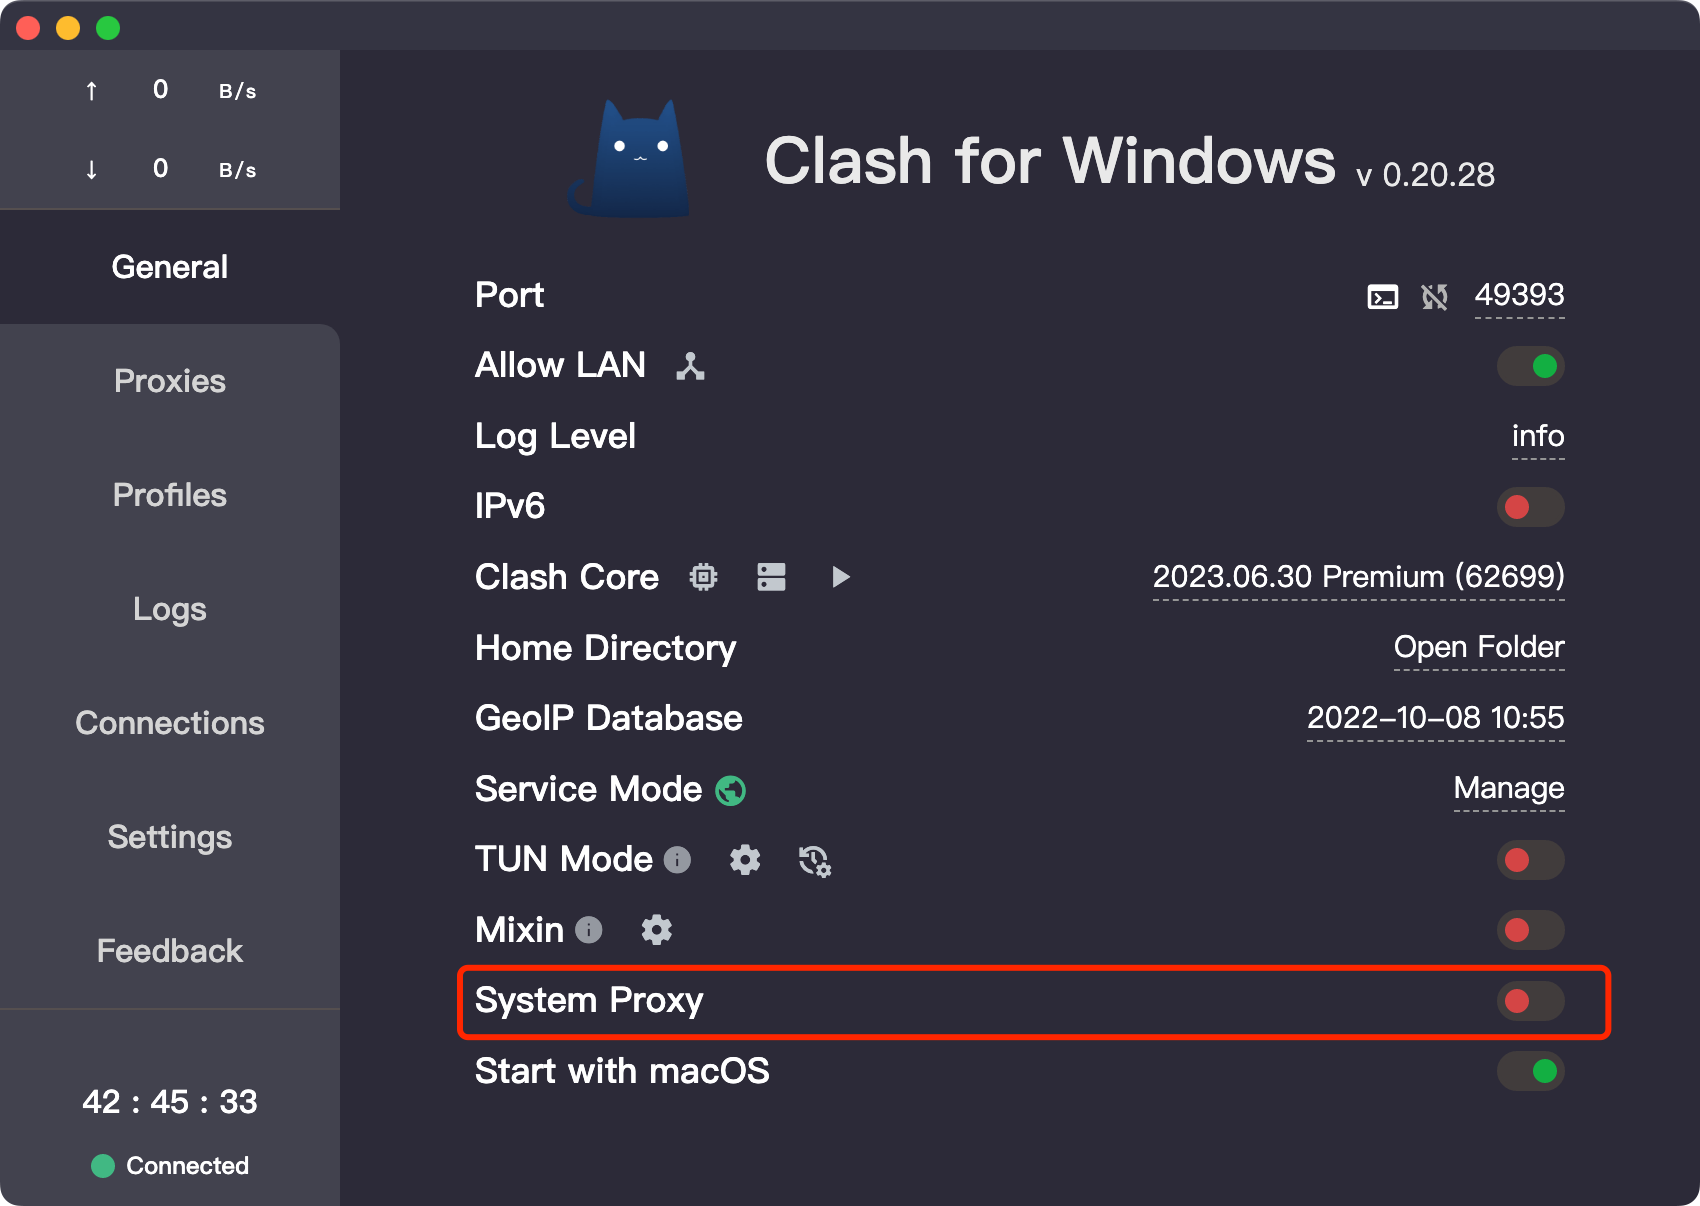This screenshot has width=1700, height=1206.
Task: Switch to the Proxies tab
Action: pyautogui.click(x=170, y=381)
